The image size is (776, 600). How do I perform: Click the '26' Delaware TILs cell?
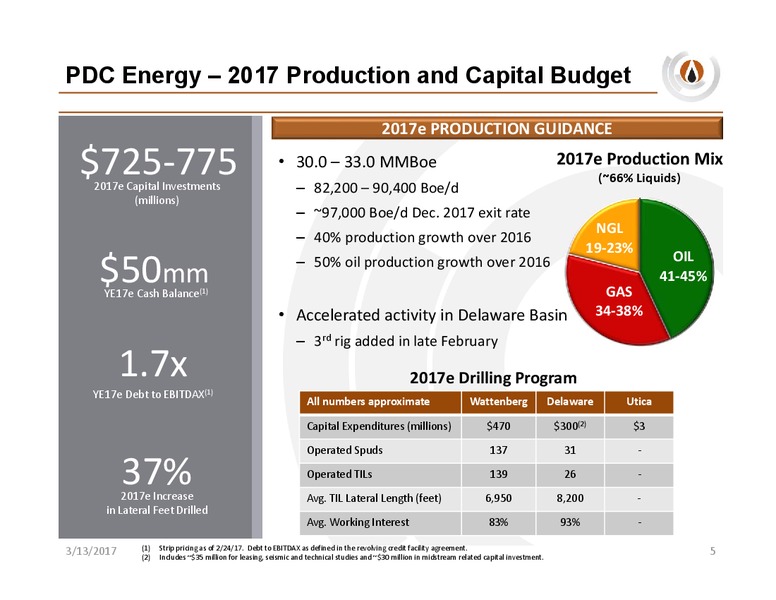pyautogui.click(x=570, y=474)
